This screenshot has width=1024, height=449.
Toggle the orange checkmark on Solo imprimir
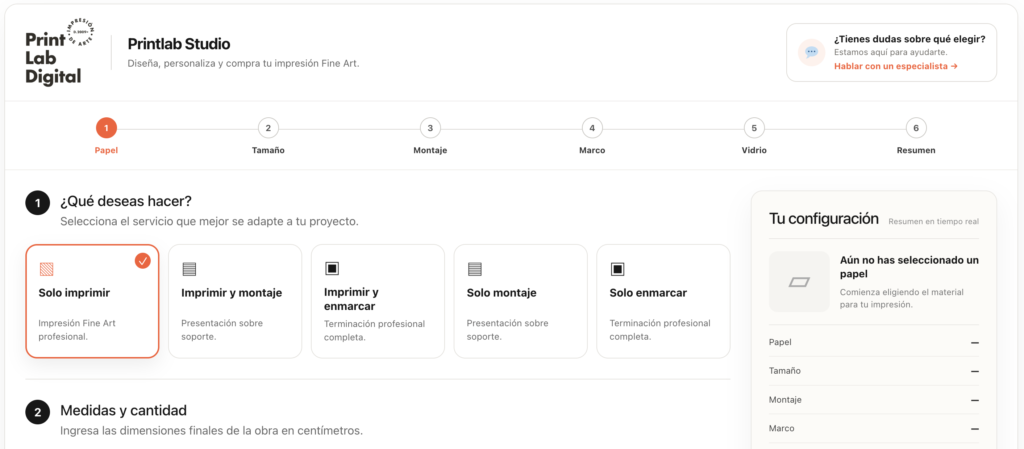click(143, 260)
